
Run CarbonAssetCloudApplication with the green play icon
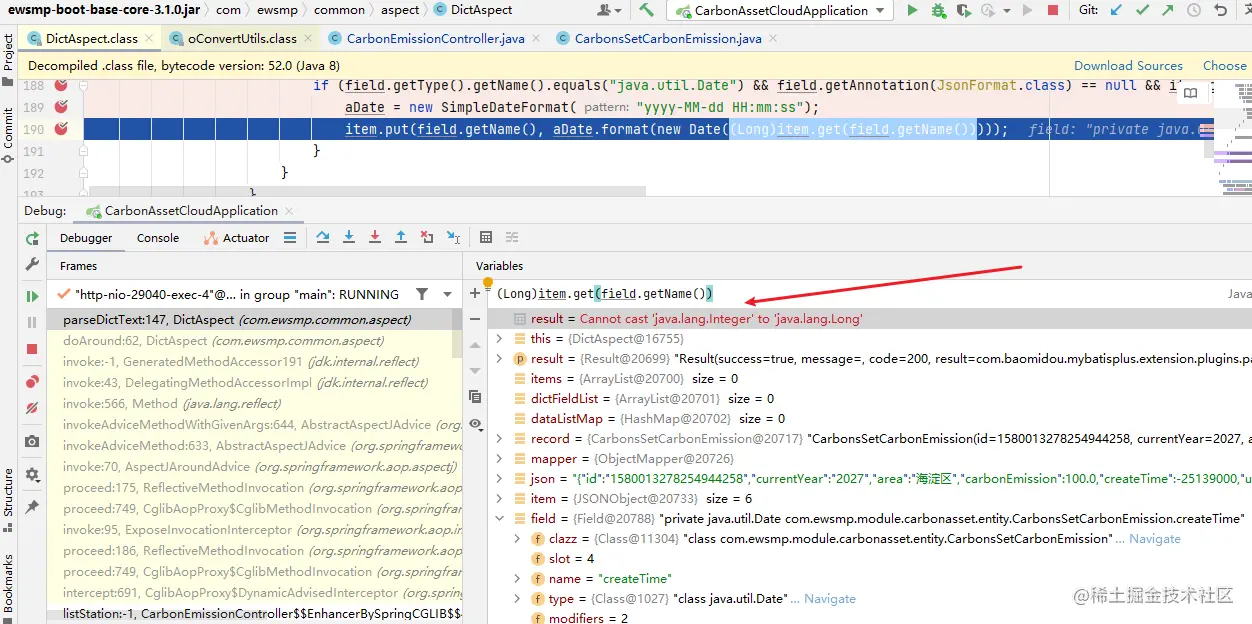(912, 10)
